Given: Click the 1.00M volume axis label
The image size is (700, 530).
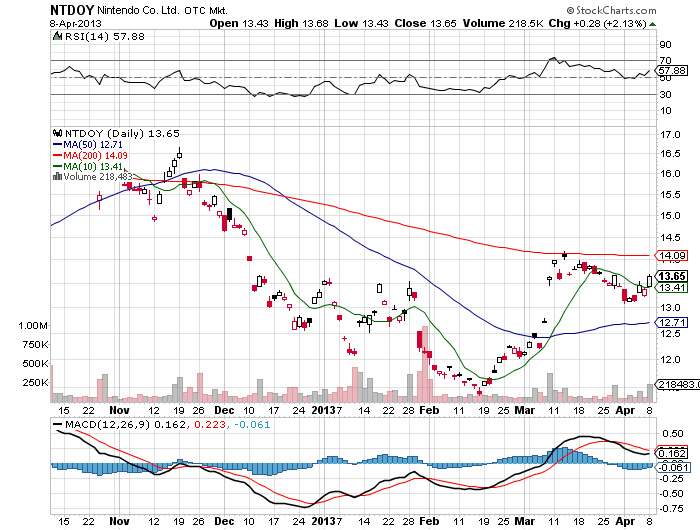Looking at the screenshot, I should 33,326.
